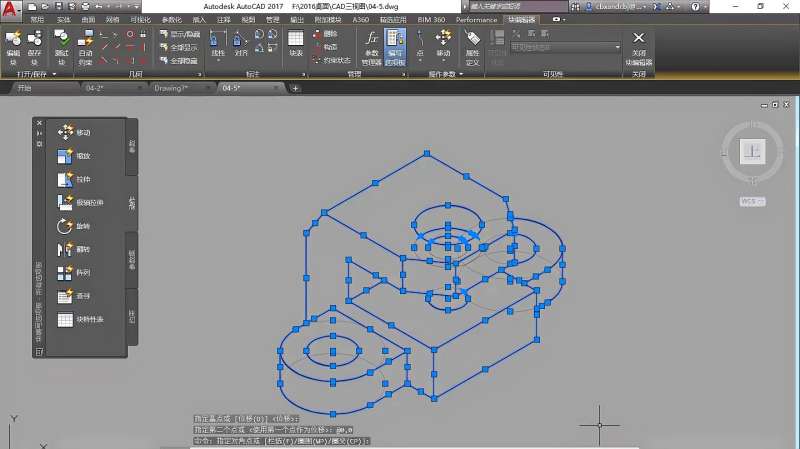Click the Save icon in quick access toolbar
Image resolution: width=800 pixels, height=449 pixels.
[x=58, y=7]
